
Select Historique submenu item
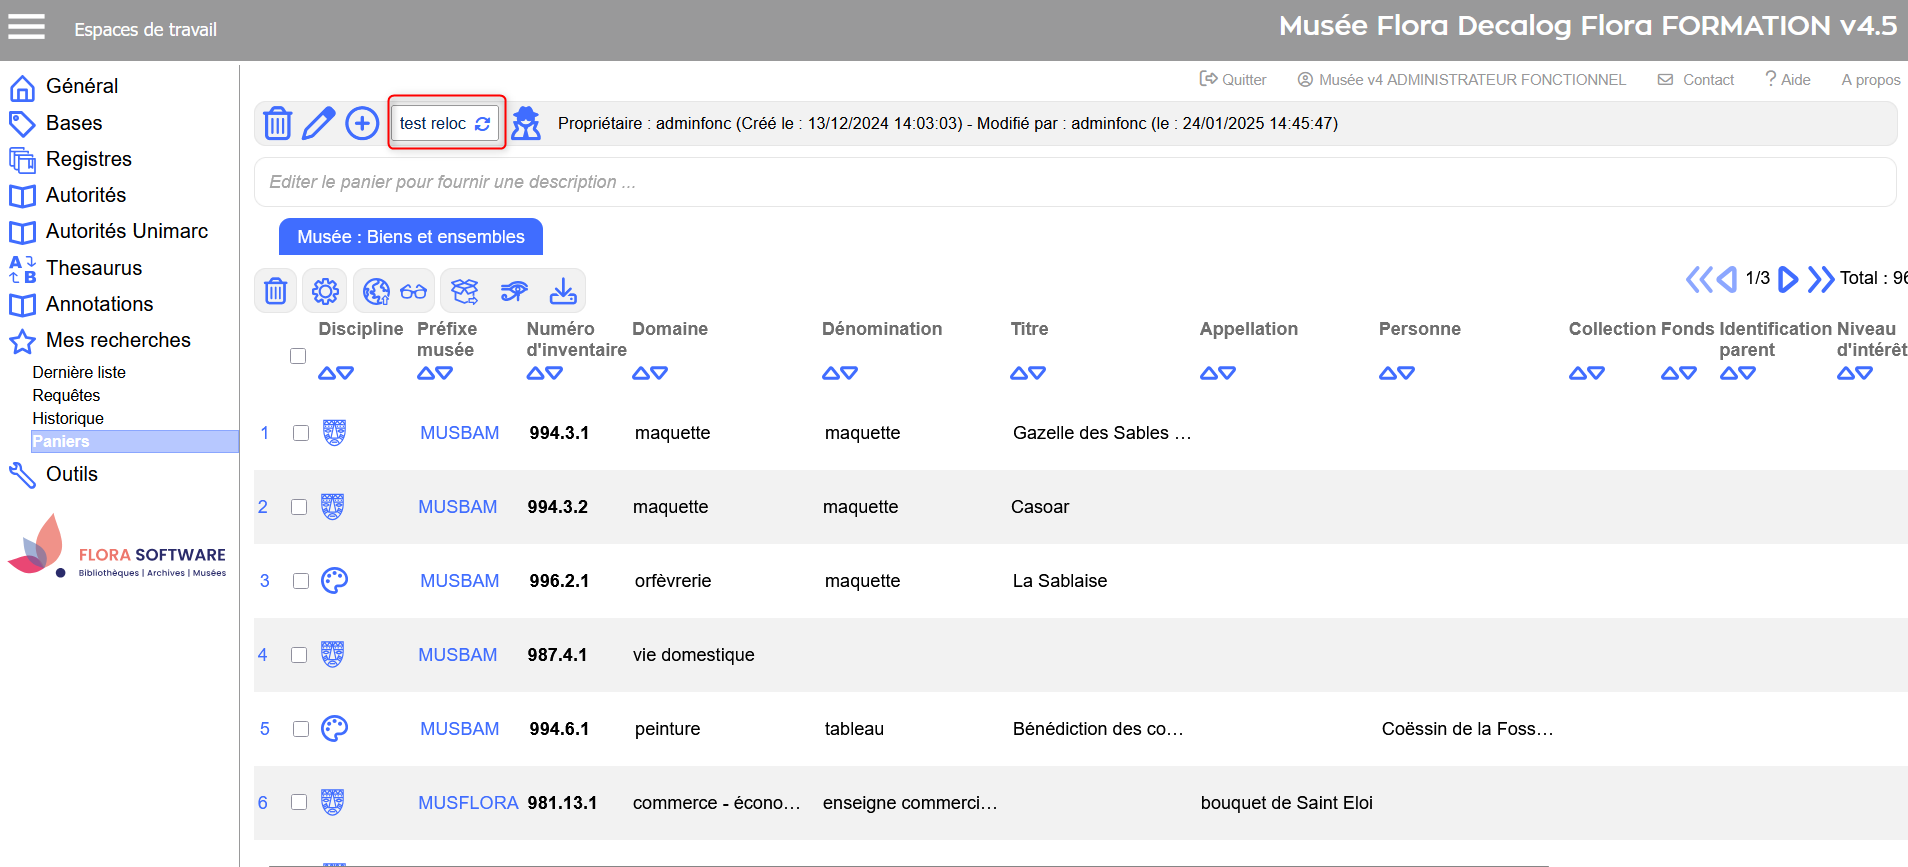tap(68, 418)
